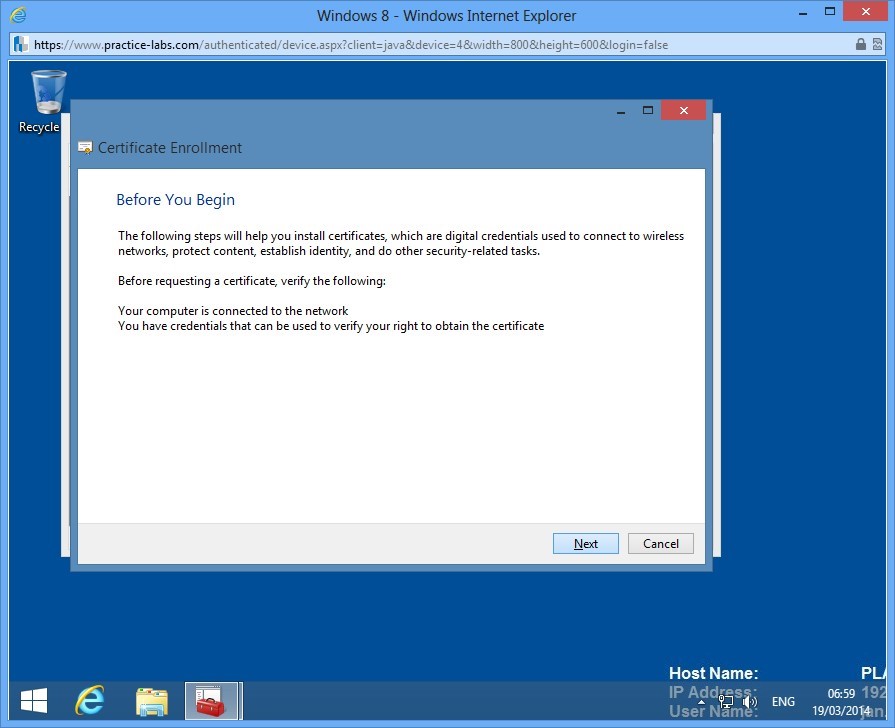Click the compatibility view icon beside the padlock

(x=877, y=44)
